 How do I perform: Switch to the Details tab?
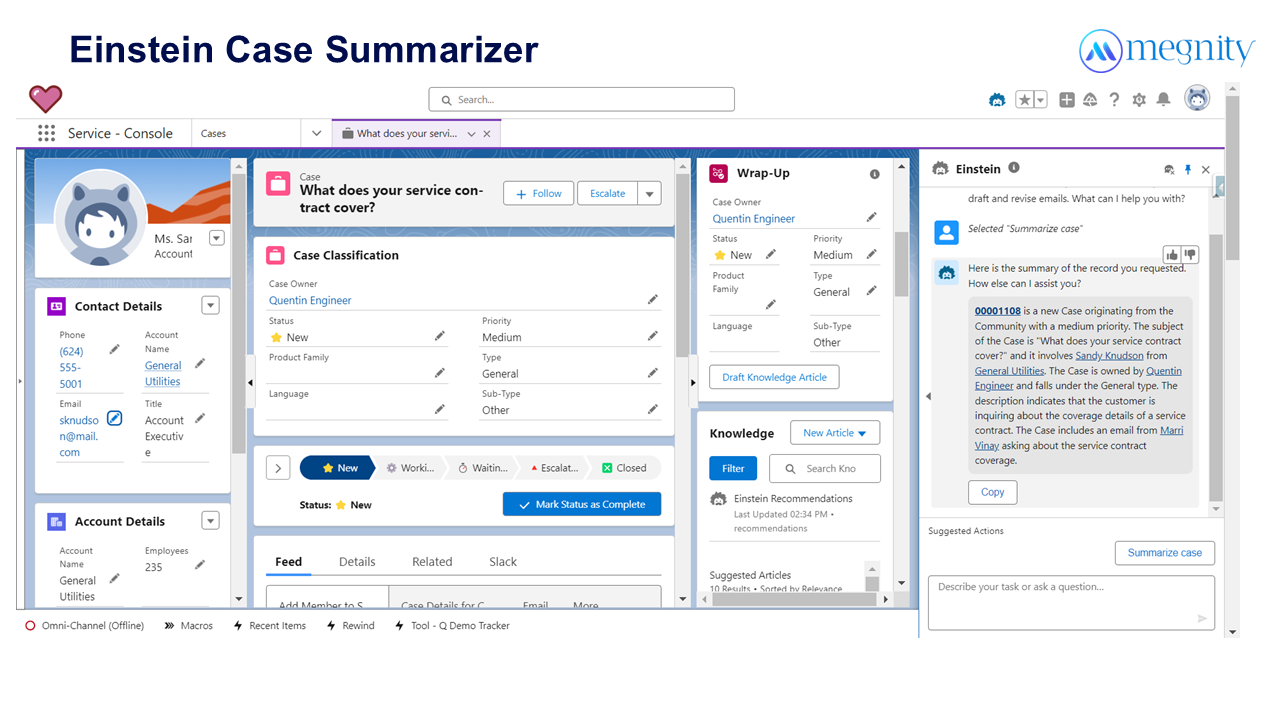pos(357,562)
